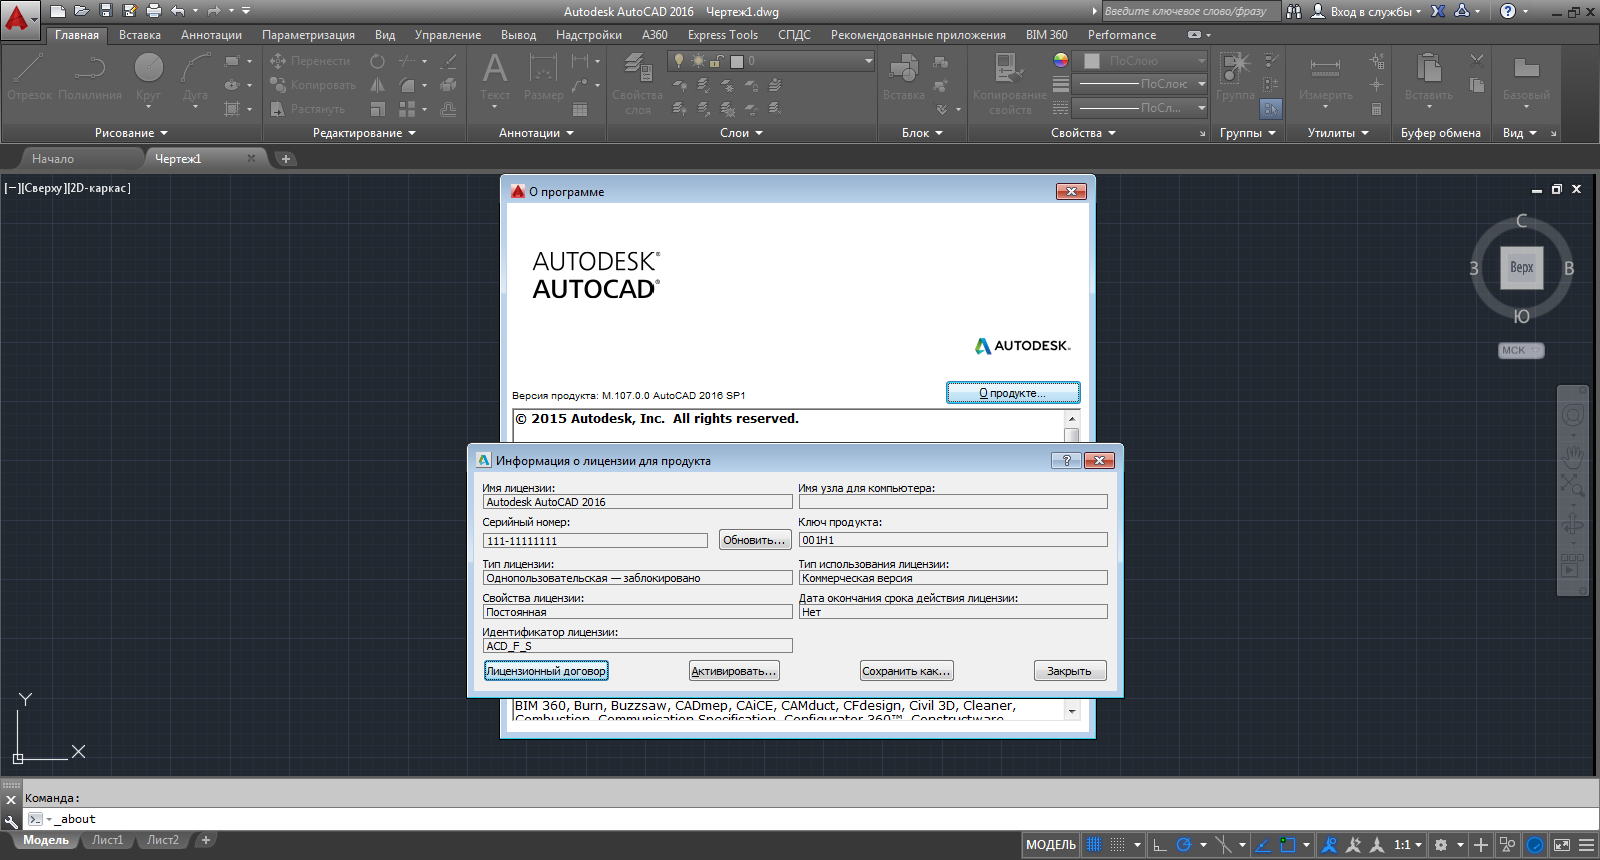Click the Pan hand icon on navigation bar
Screen dimensions: 1600x860
(1573, 457)
